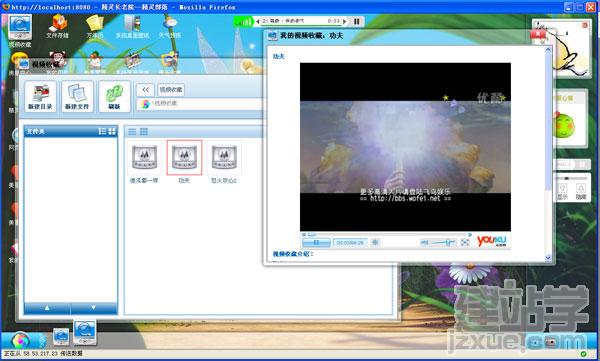The width and height of the screenshot is (600, 361).
Task: Click the 视频收藏 breadcrumb tab
Action: pos(171,90)
